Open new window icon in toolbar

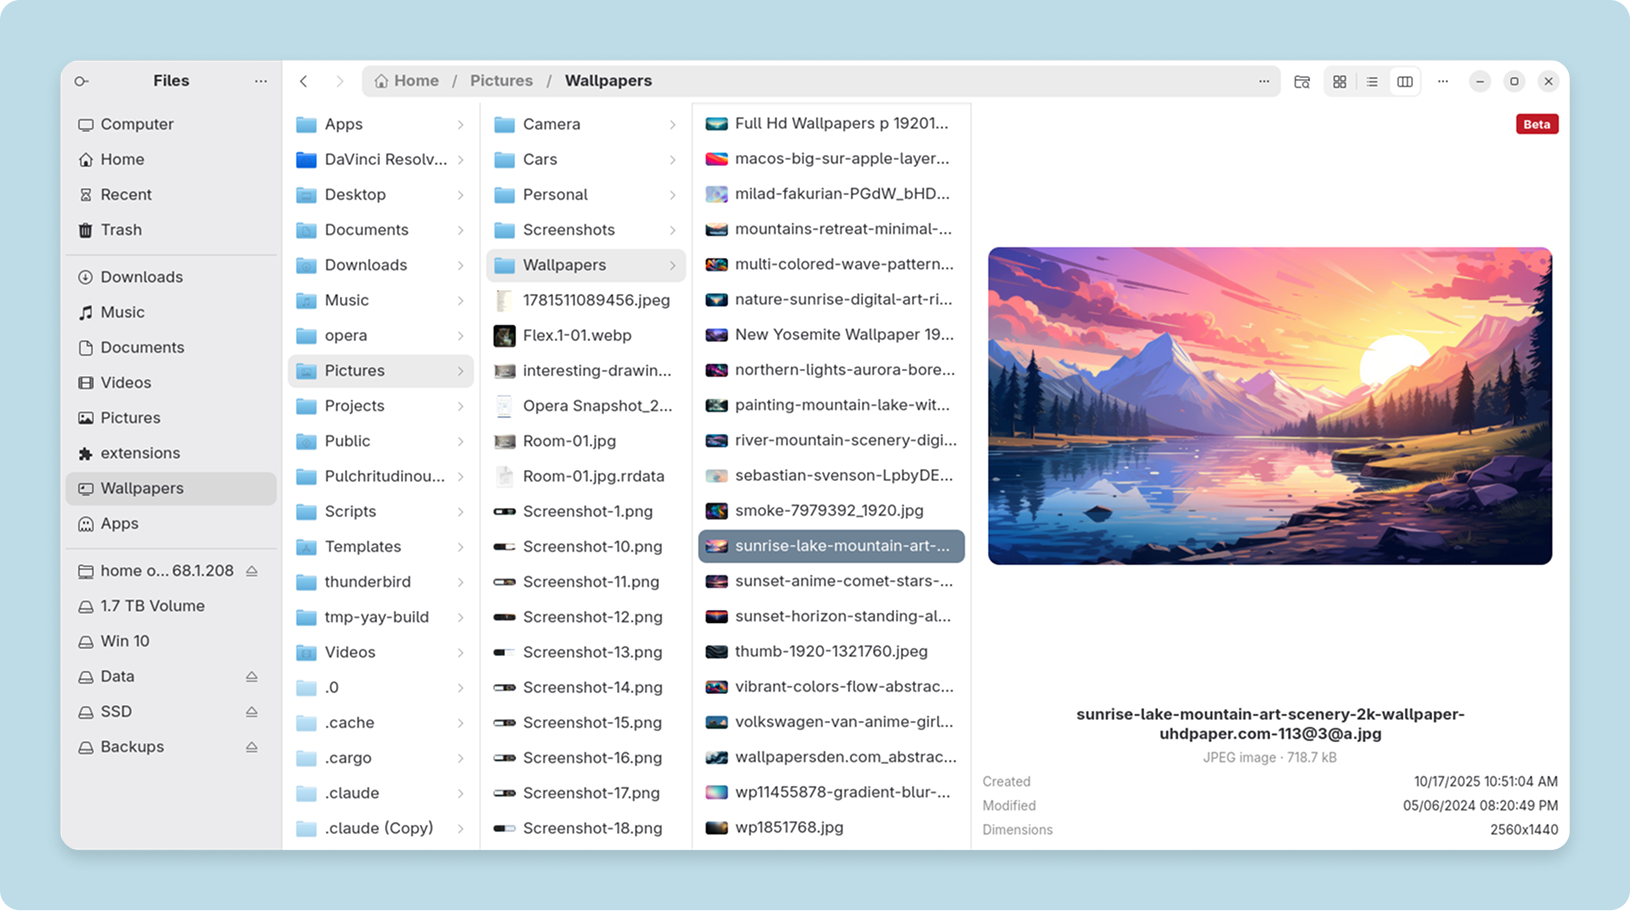coord(1302,82)
